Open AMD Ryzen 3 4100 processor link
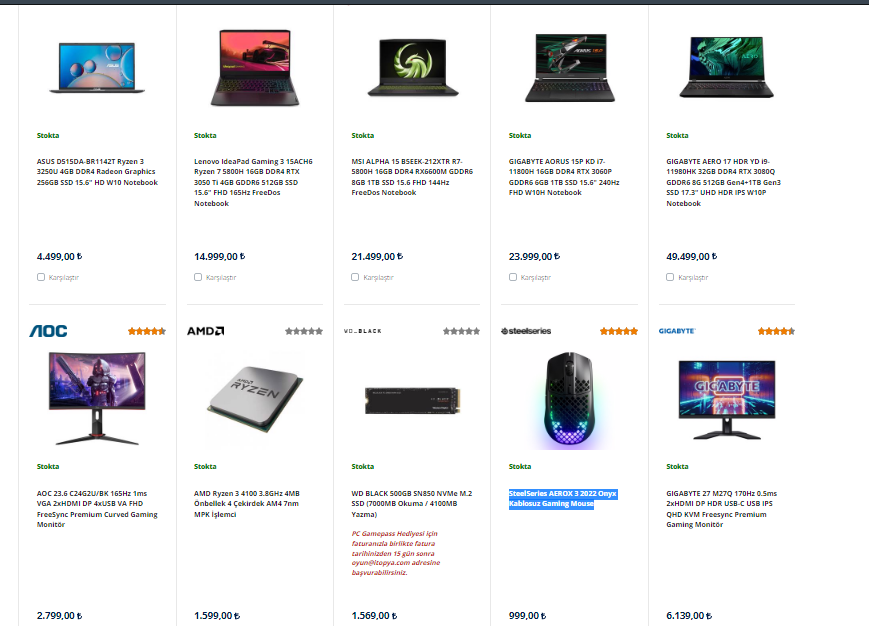Image resolution: width=869 pixels, height=626 pixels. pyautogui.click(x=247, y=504)
